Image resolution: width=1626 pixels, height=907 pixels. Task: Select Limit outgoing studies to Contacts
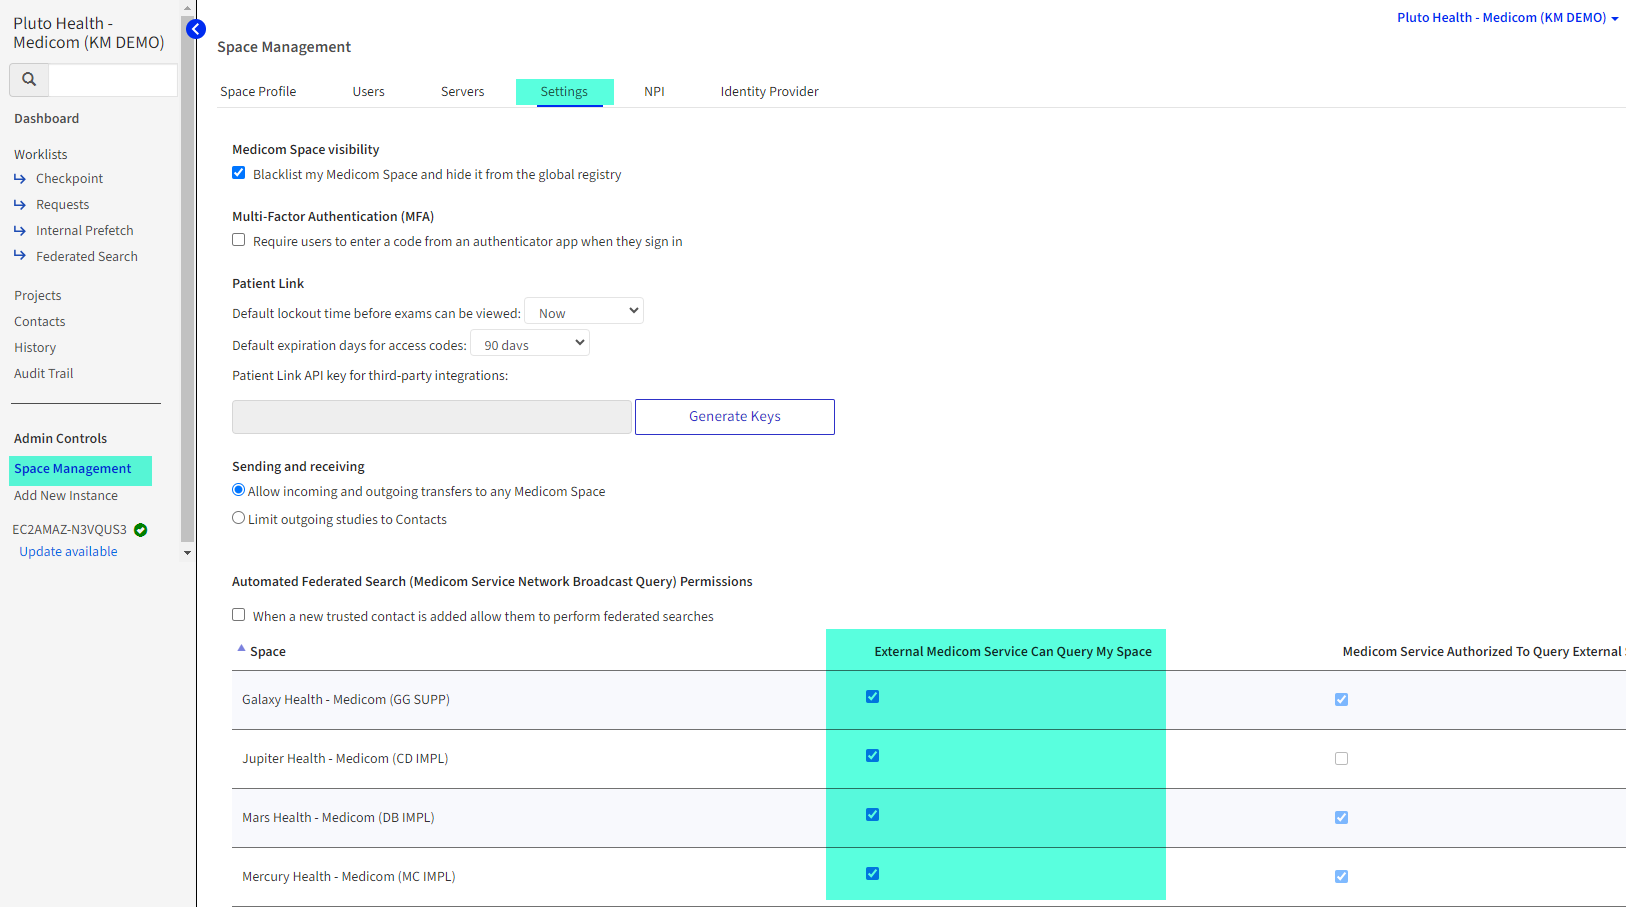238,517
